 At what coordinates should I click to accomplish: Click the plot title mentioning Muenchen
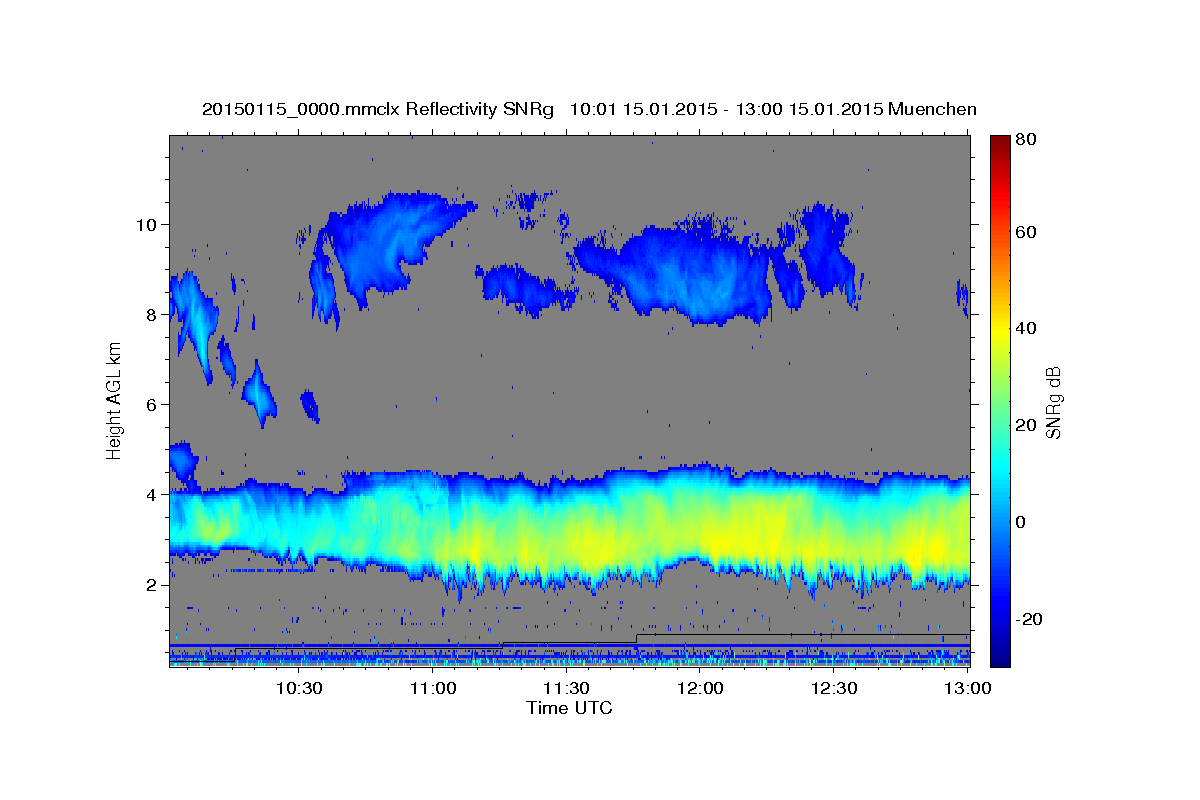pos(589,108)
